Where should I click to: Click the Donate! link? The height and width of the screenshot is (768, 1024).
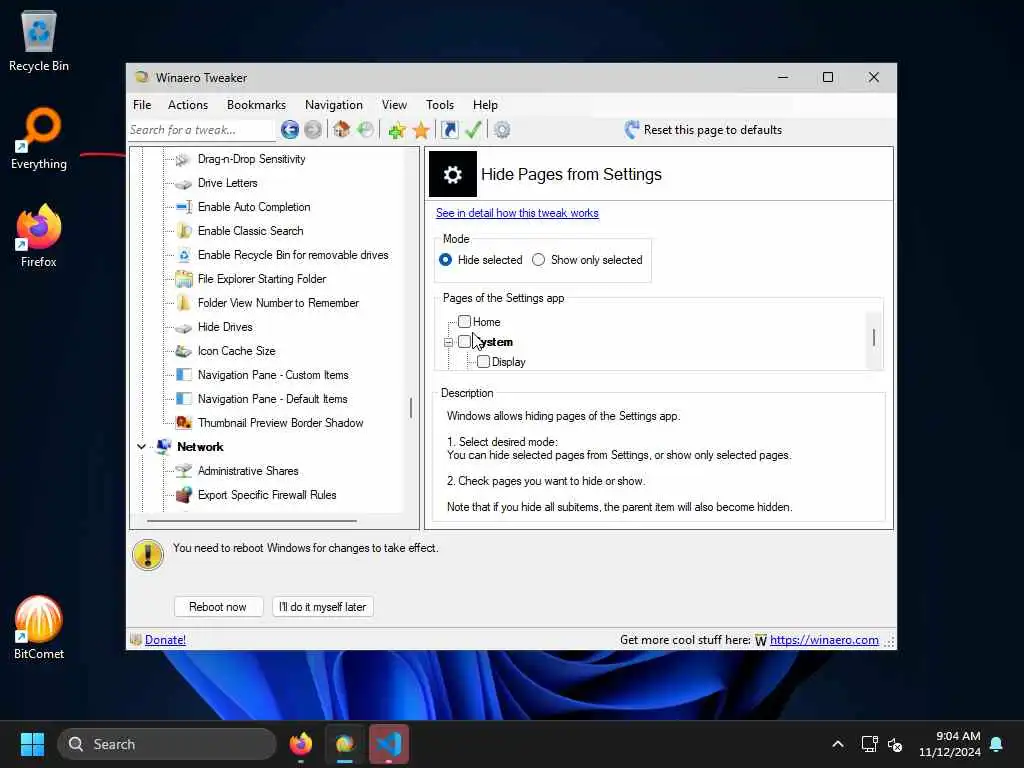pyautogui.click(x=165, y=640)
